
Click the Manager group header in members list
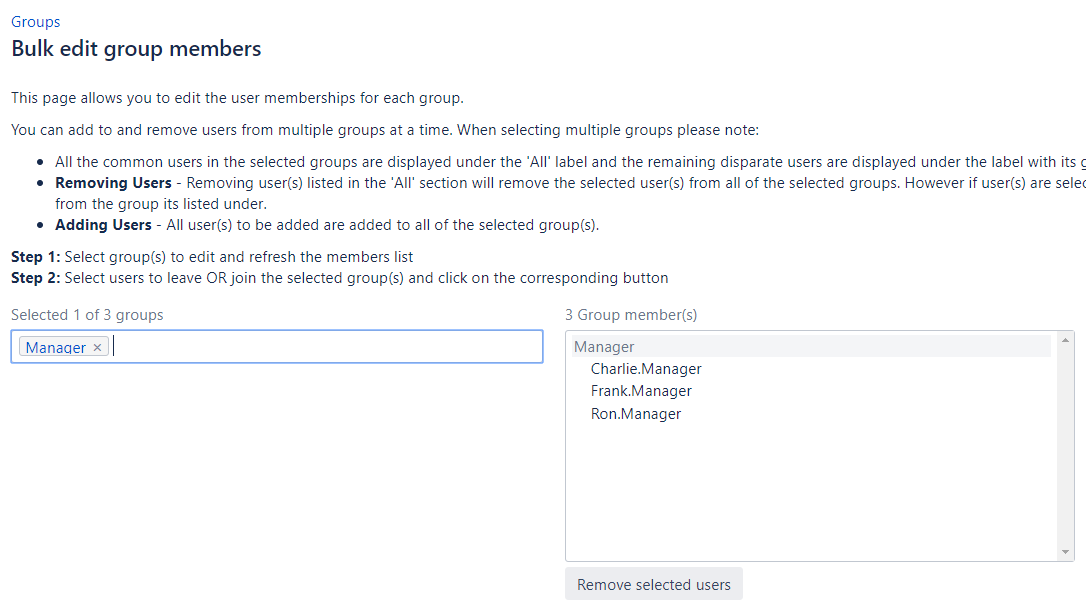[604, 347]
